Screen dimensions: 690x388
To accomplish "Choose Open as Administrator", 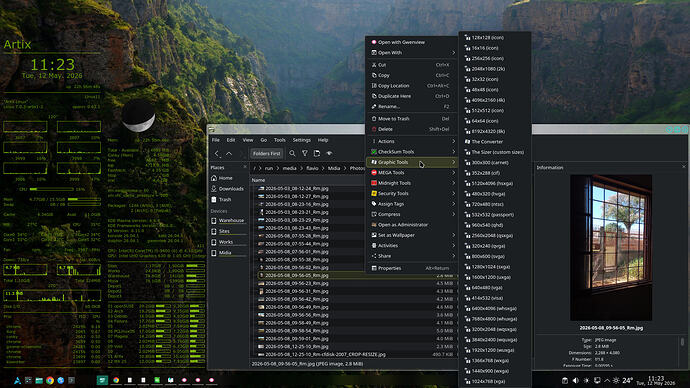I will click(412, 225).
